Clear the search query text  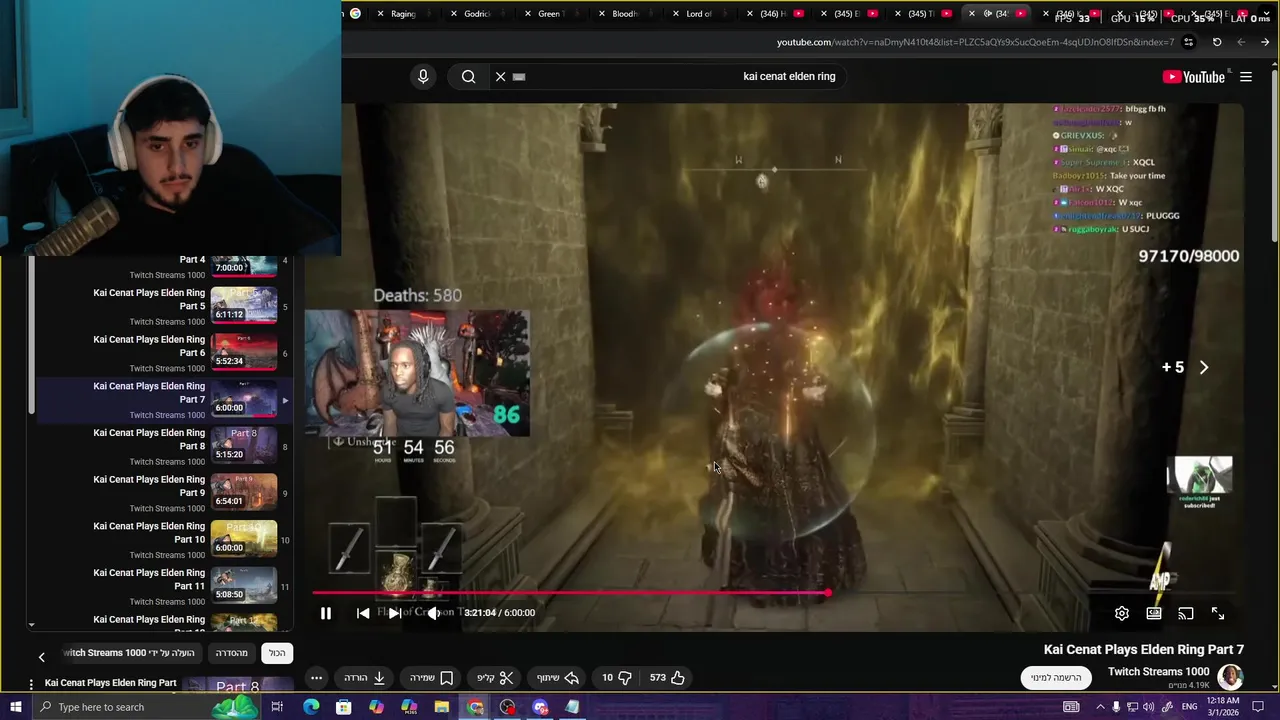(501, 76)
